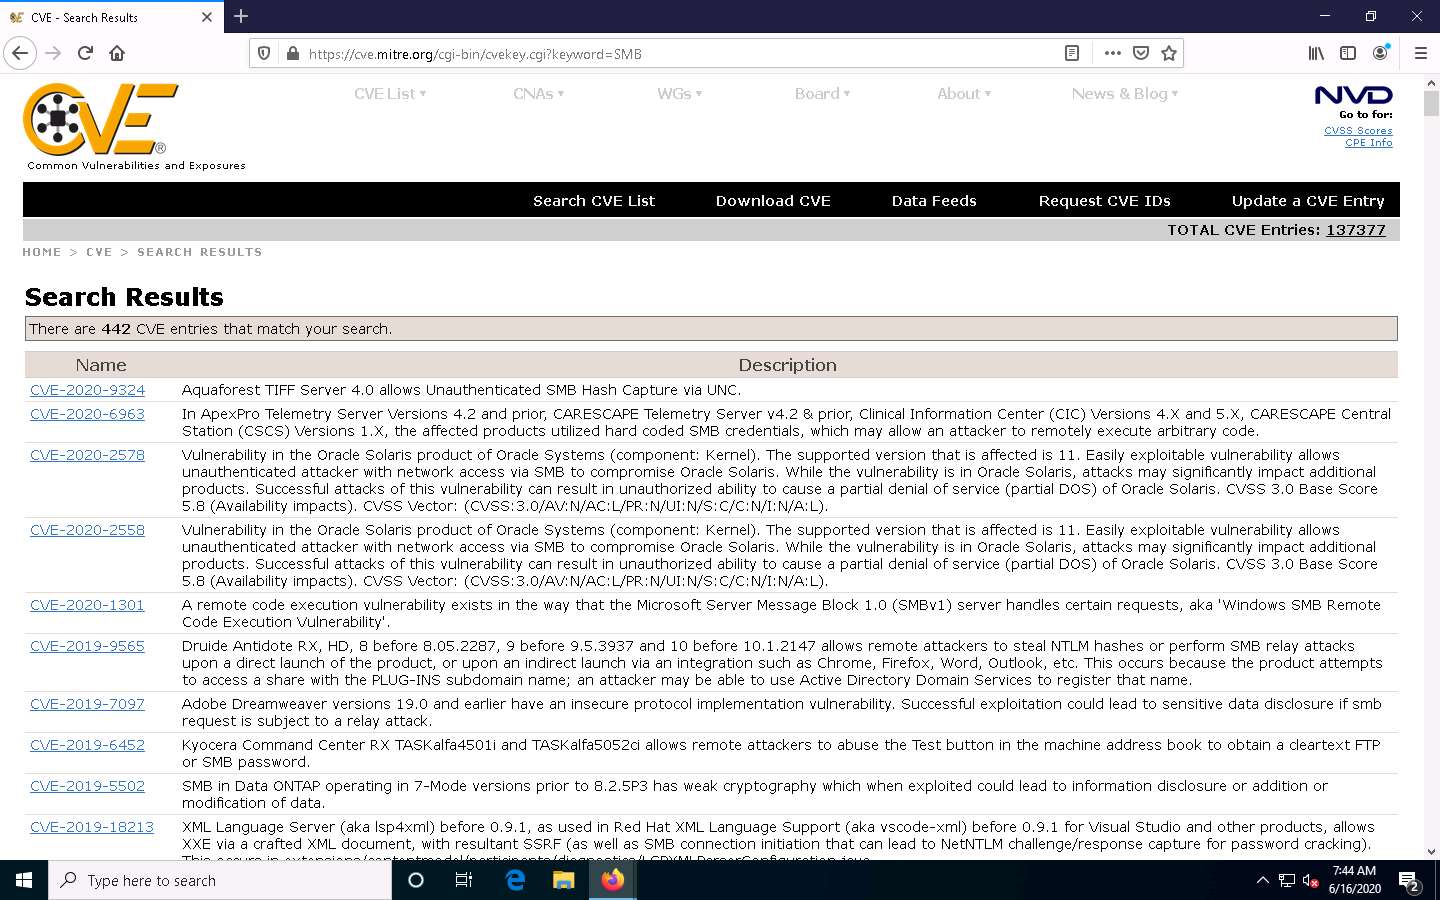Open CVE-2019-5502 entry
This screenshot has width=1440, height=900.
(87, 786)
